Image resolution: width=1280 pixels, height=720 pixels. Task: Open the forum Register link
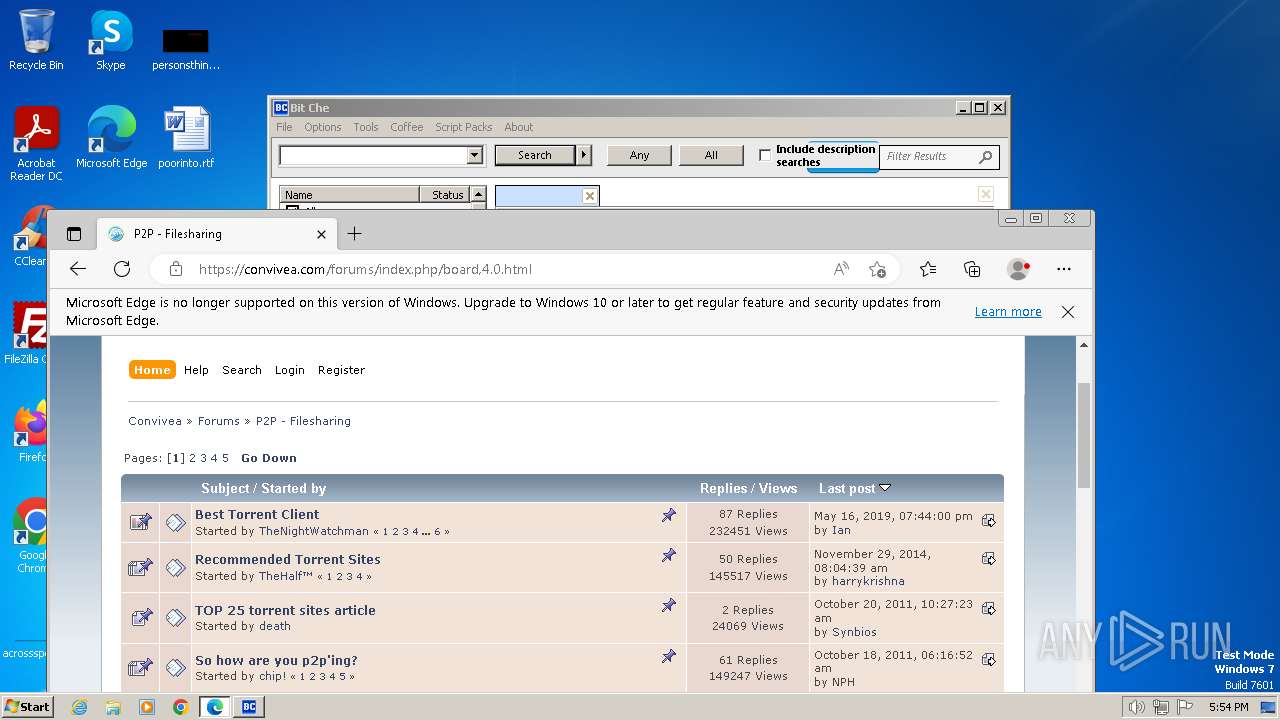tap(341, 370)
